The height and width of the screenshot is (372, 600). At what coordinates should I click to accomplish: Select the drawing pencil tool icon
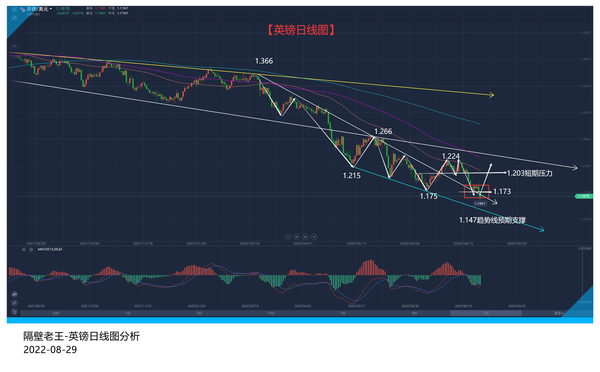click(x=15, y=303)
